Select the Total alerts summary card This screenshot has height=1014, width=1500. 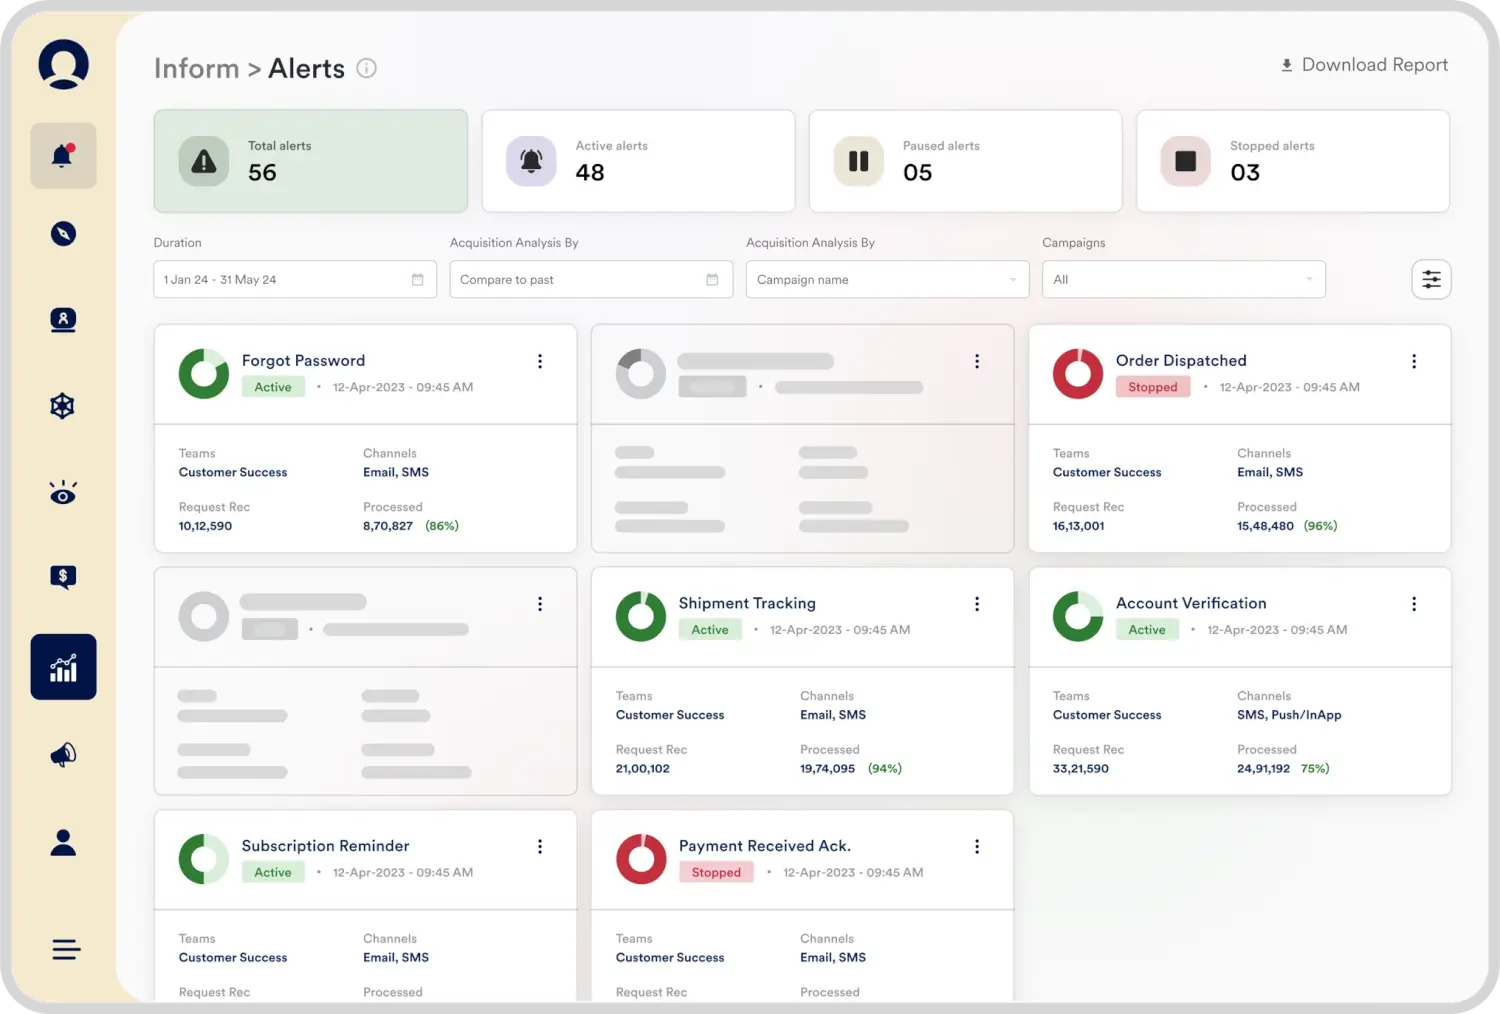tap(311, 161)
